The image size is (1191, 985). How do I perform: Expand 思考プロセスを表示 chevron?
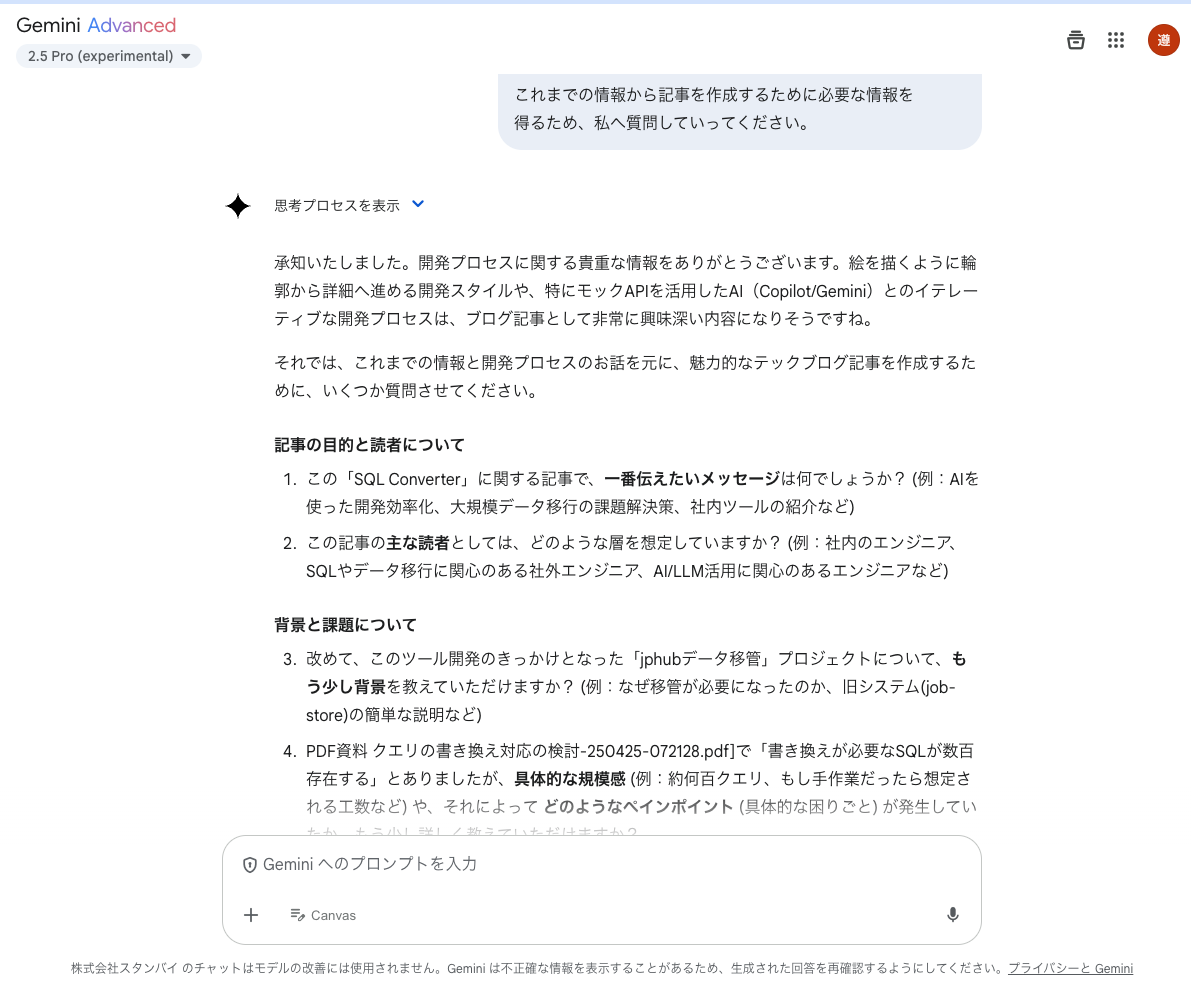418,204
